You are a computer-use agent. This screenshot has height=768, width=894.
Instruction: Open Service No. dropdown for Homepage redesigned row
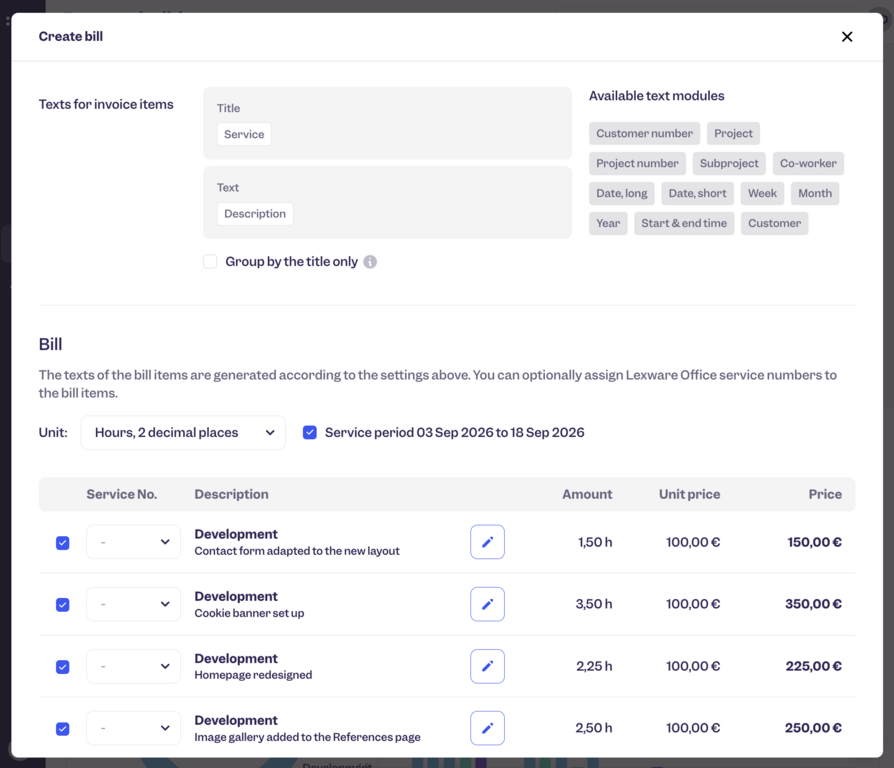pos(133,666)
